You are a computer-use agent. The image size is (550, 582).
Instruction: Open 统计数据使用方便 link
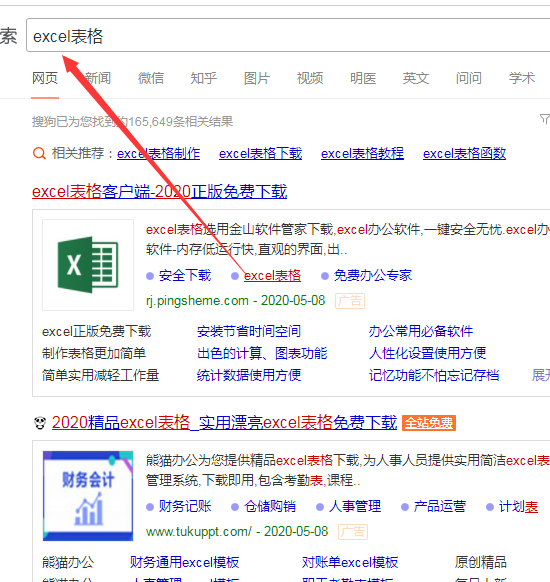tap(249, 375)
